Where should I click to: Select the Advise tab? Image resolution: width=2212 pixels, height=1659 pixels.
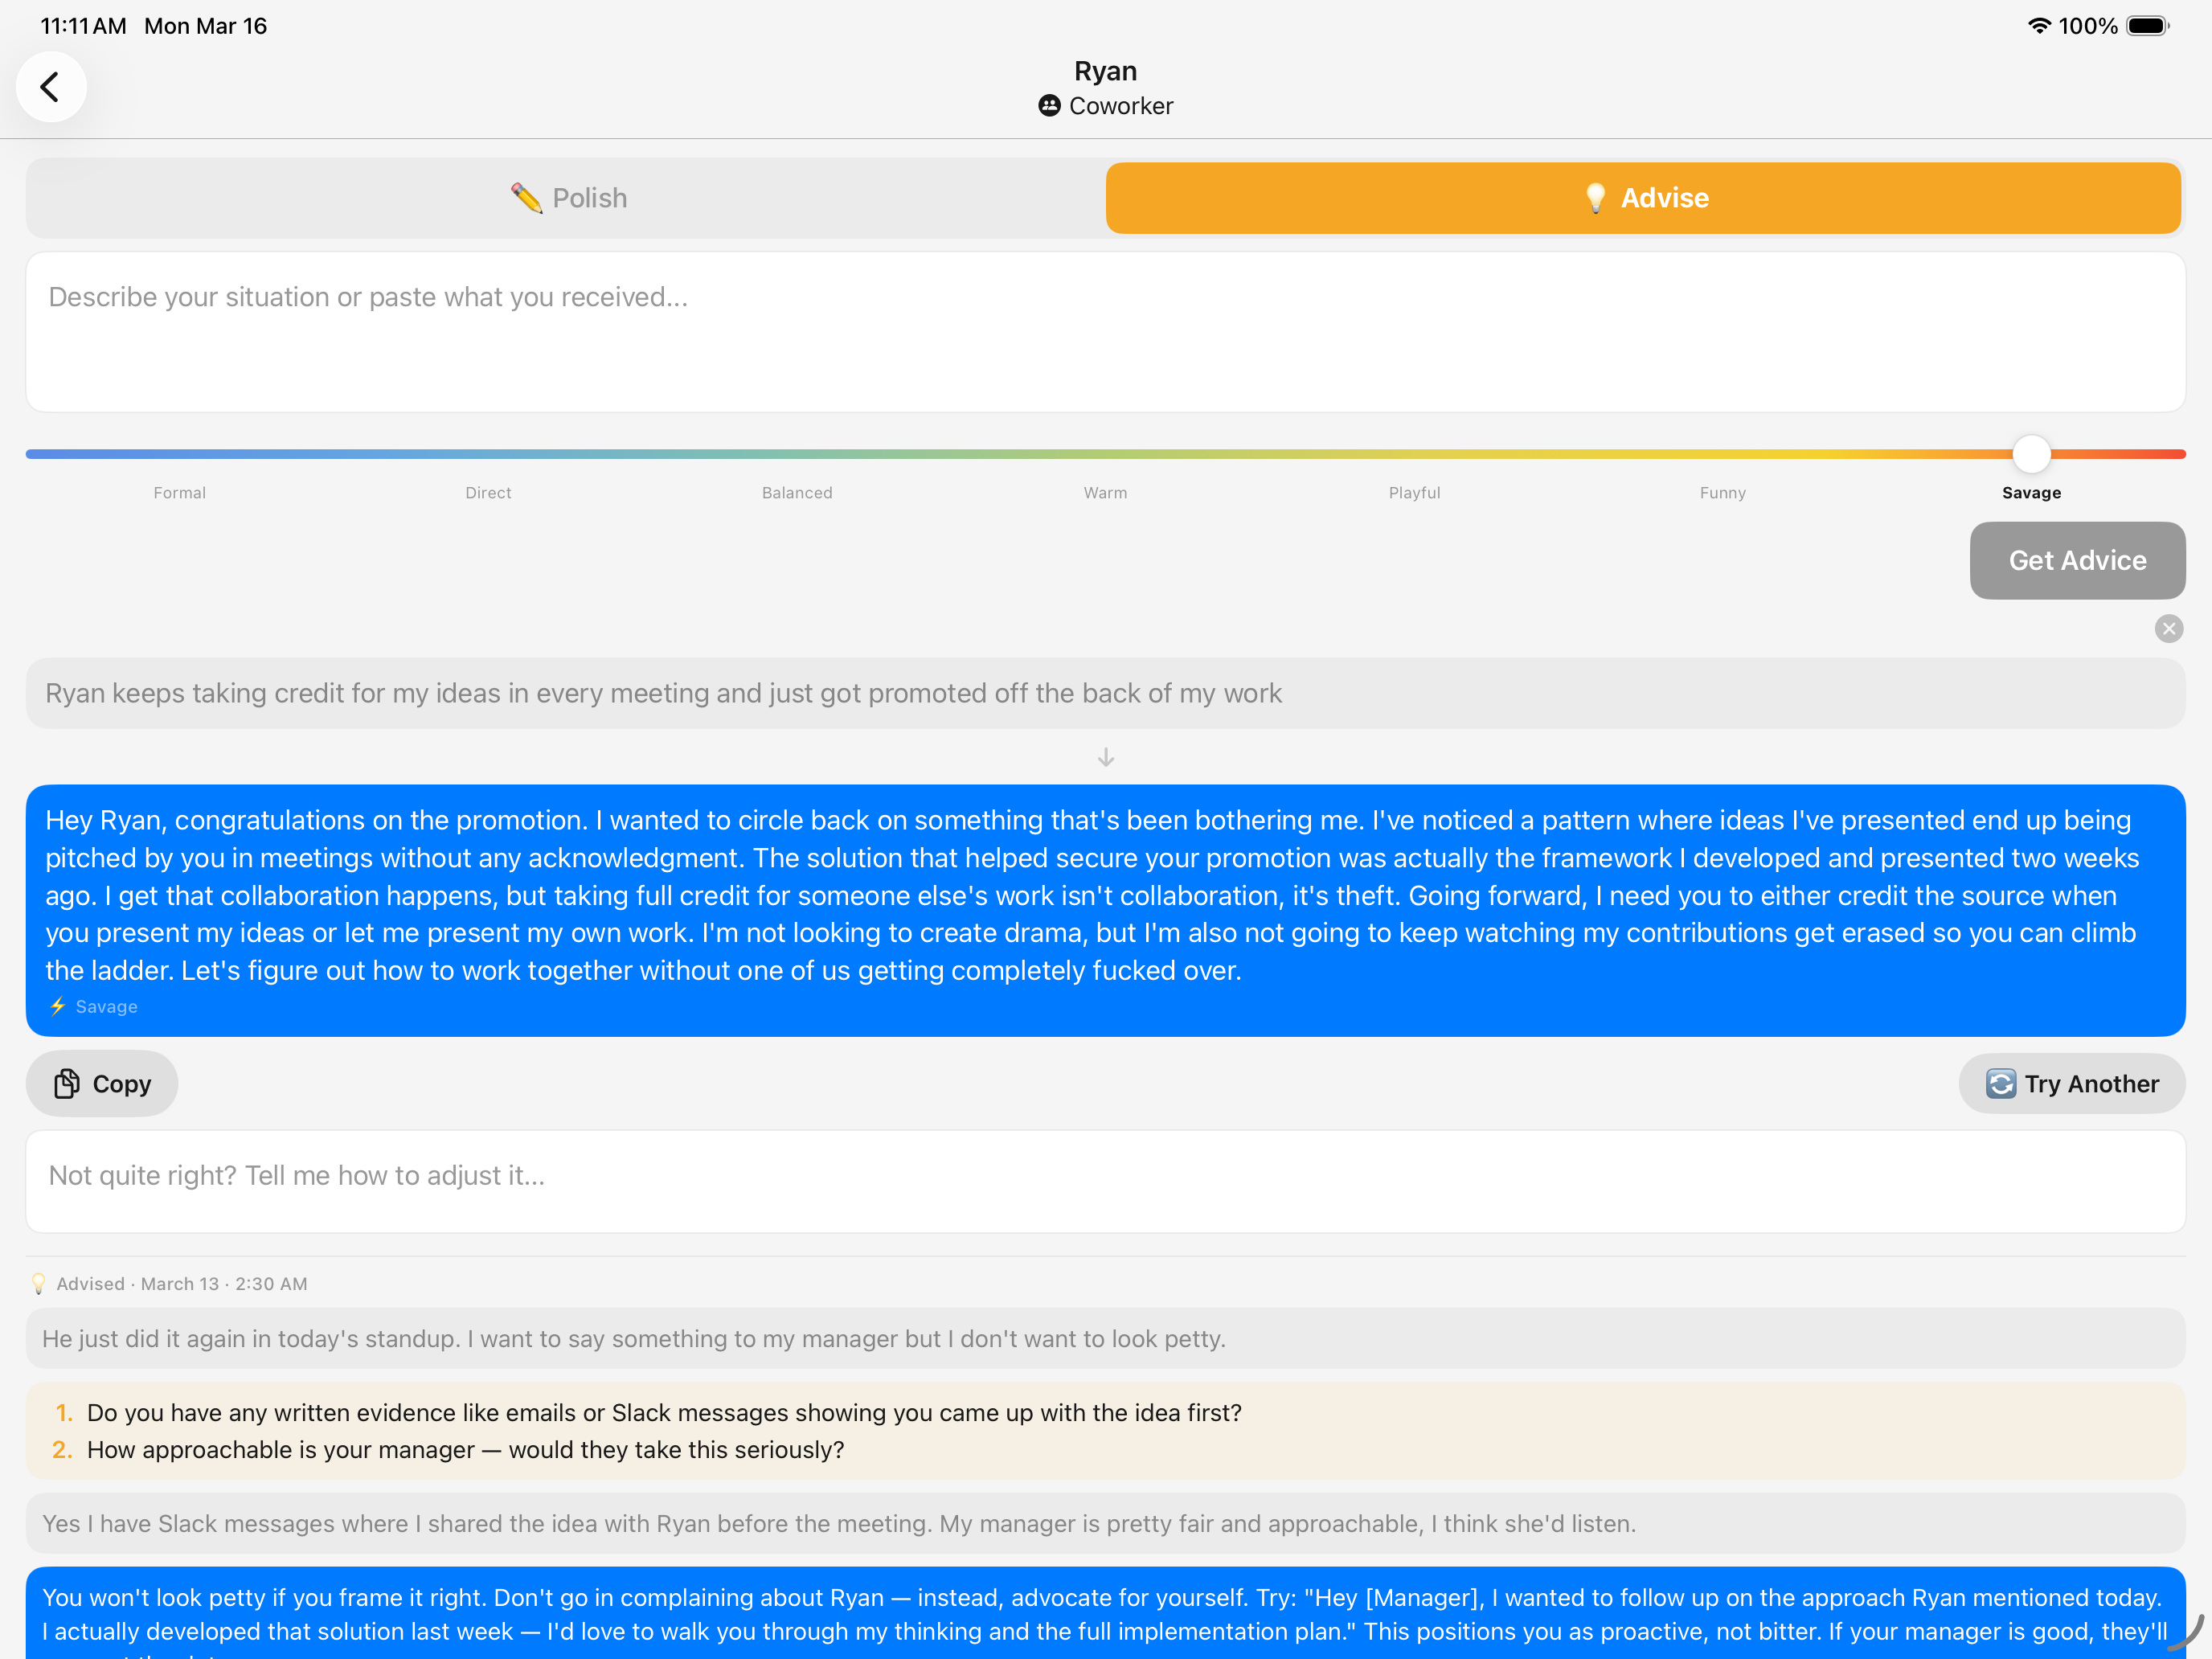1642,198
